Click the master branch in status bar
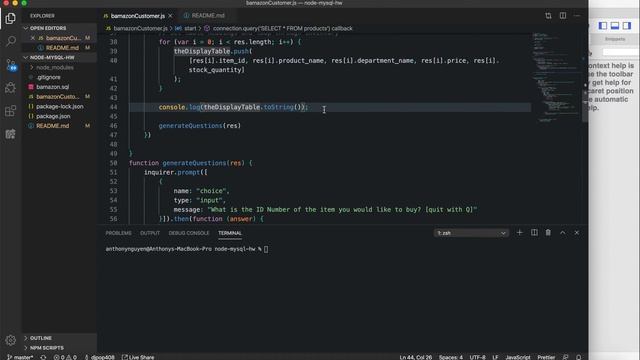 coord(20,357)
